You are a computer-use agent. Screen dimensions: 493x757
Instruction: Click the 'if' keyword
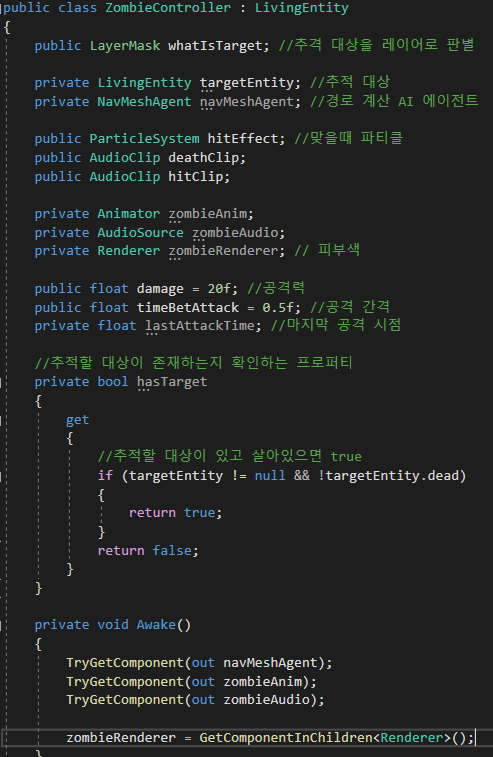[x=105, y=476]
